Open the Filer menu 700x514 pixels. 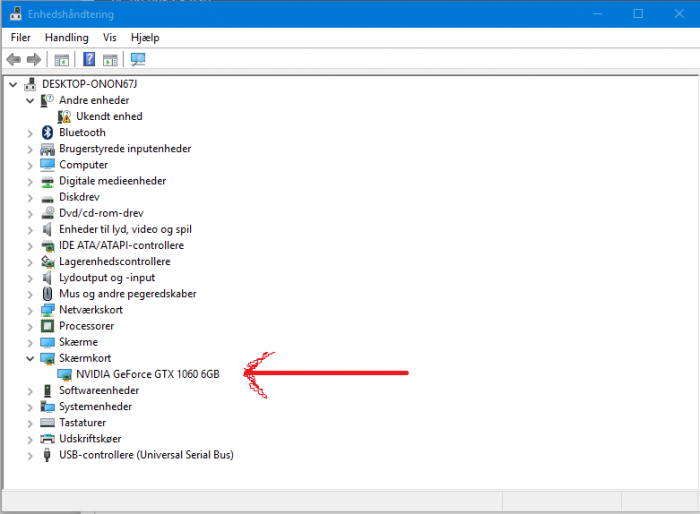click(21, 38)
